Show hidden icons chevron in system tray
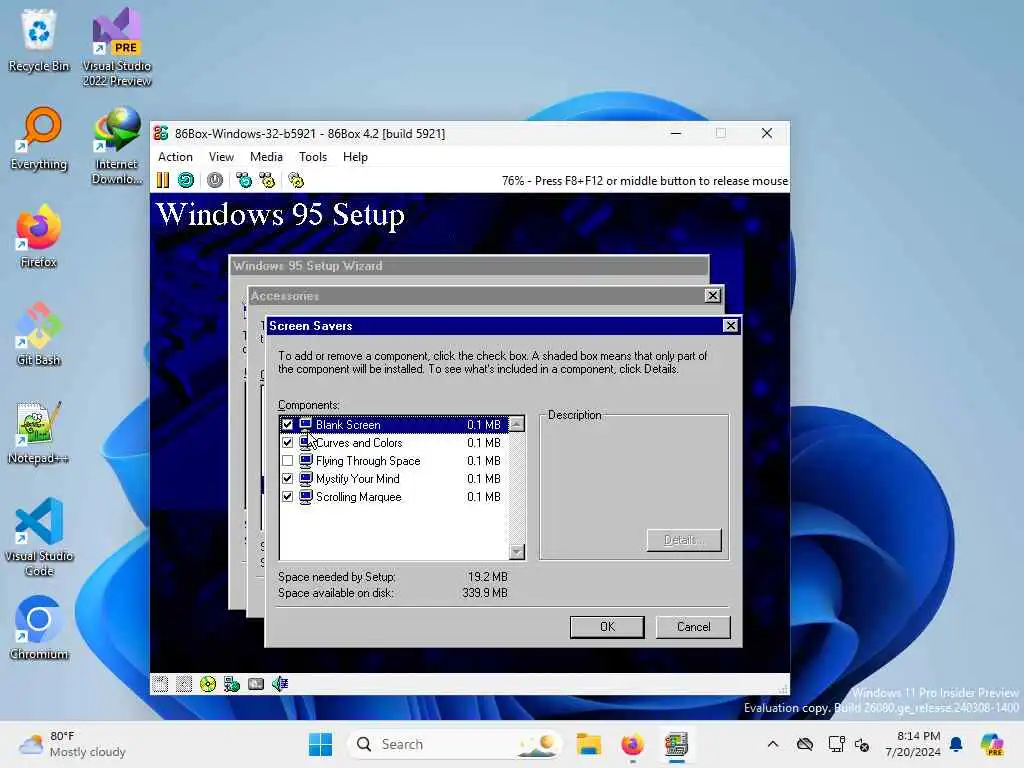The height and width of the screenshot is (768, 1024). pos(773,744)
